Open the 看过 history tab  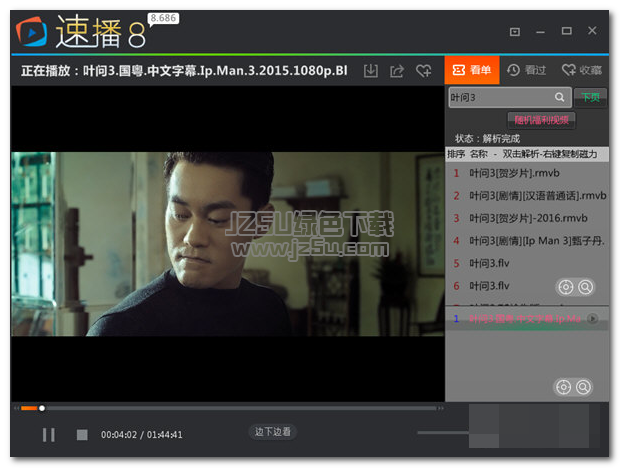tap(526, 70)
